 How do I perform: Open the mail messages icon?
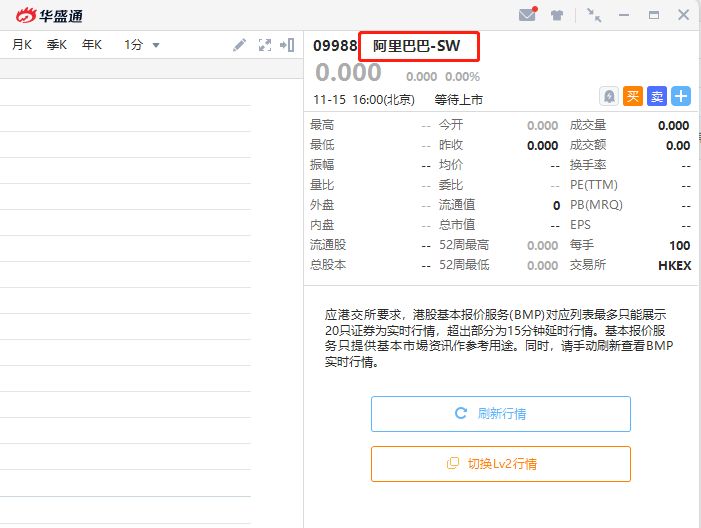(x=528, y=14)
